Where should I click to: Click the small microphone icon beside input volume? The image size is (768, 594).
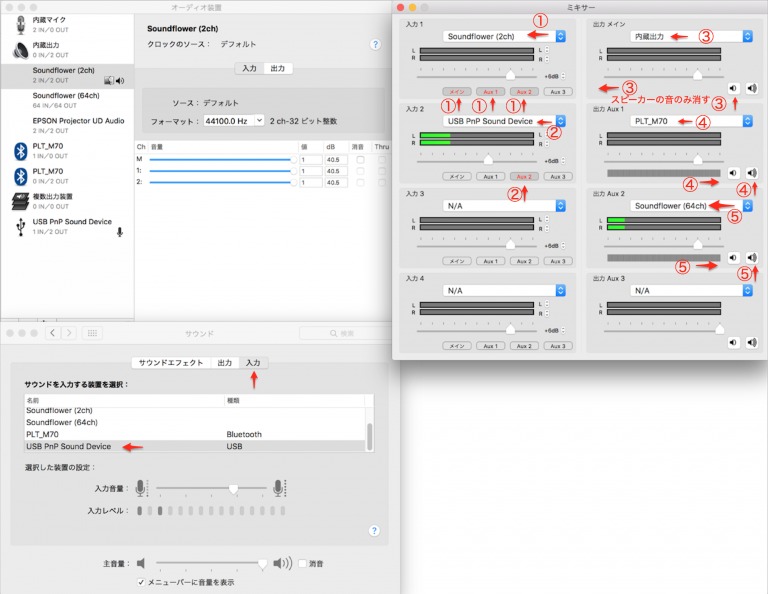(141, 488)
